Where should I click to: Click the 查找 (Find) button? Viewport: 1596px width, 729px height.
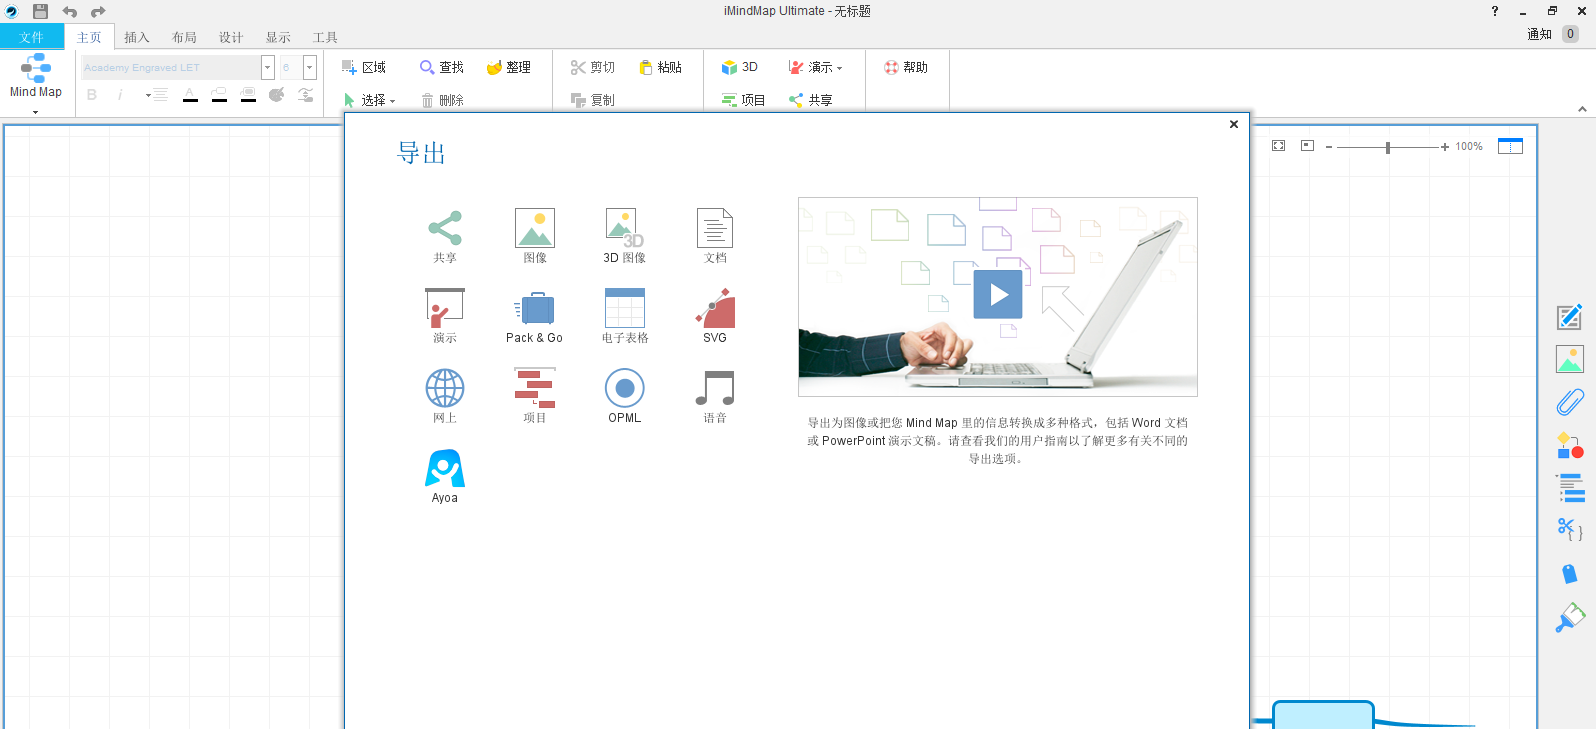point(441,67)
